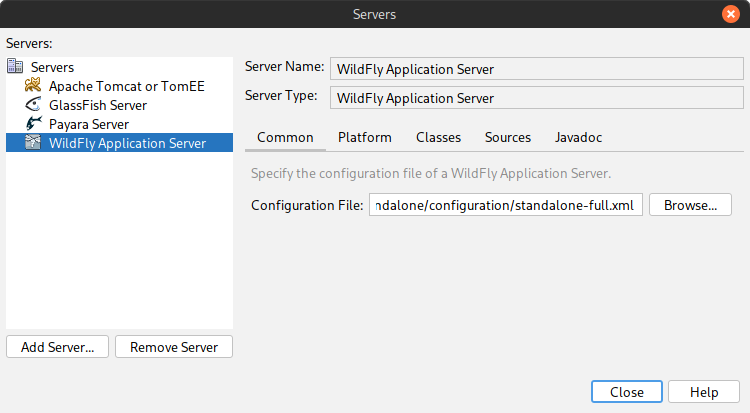Click the Server Name field
This screenshot has height=413, width=750.
pos(537,69)
